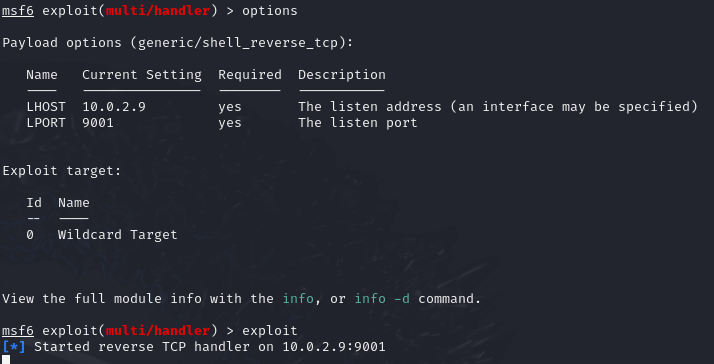Viewport: 714px width, 364px height.
Task: Click the generic/shell_reverse_tcp payload name
Action: pyautogui.click(x=238, y=43)
